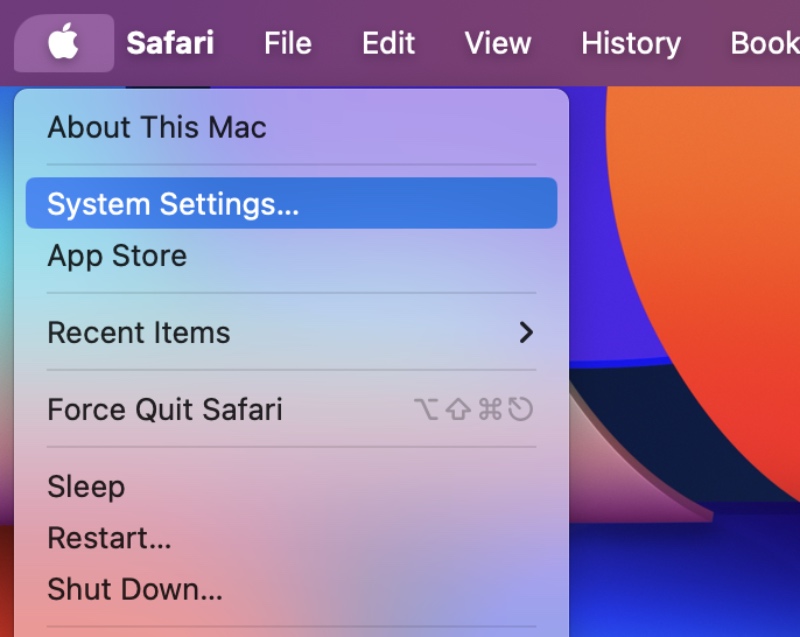Open System Settings from the Apple menu
The height and width of the screenshot is (637, 800).
[173, 204]
